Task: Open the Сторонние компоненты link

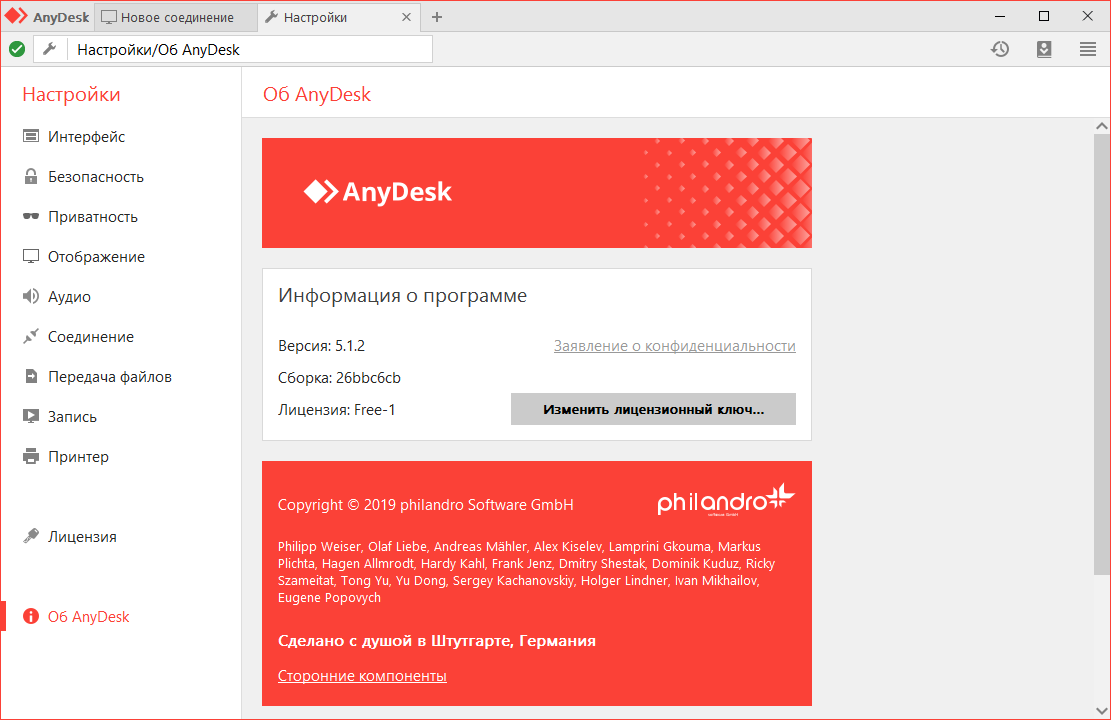Action: pos(362,675)
